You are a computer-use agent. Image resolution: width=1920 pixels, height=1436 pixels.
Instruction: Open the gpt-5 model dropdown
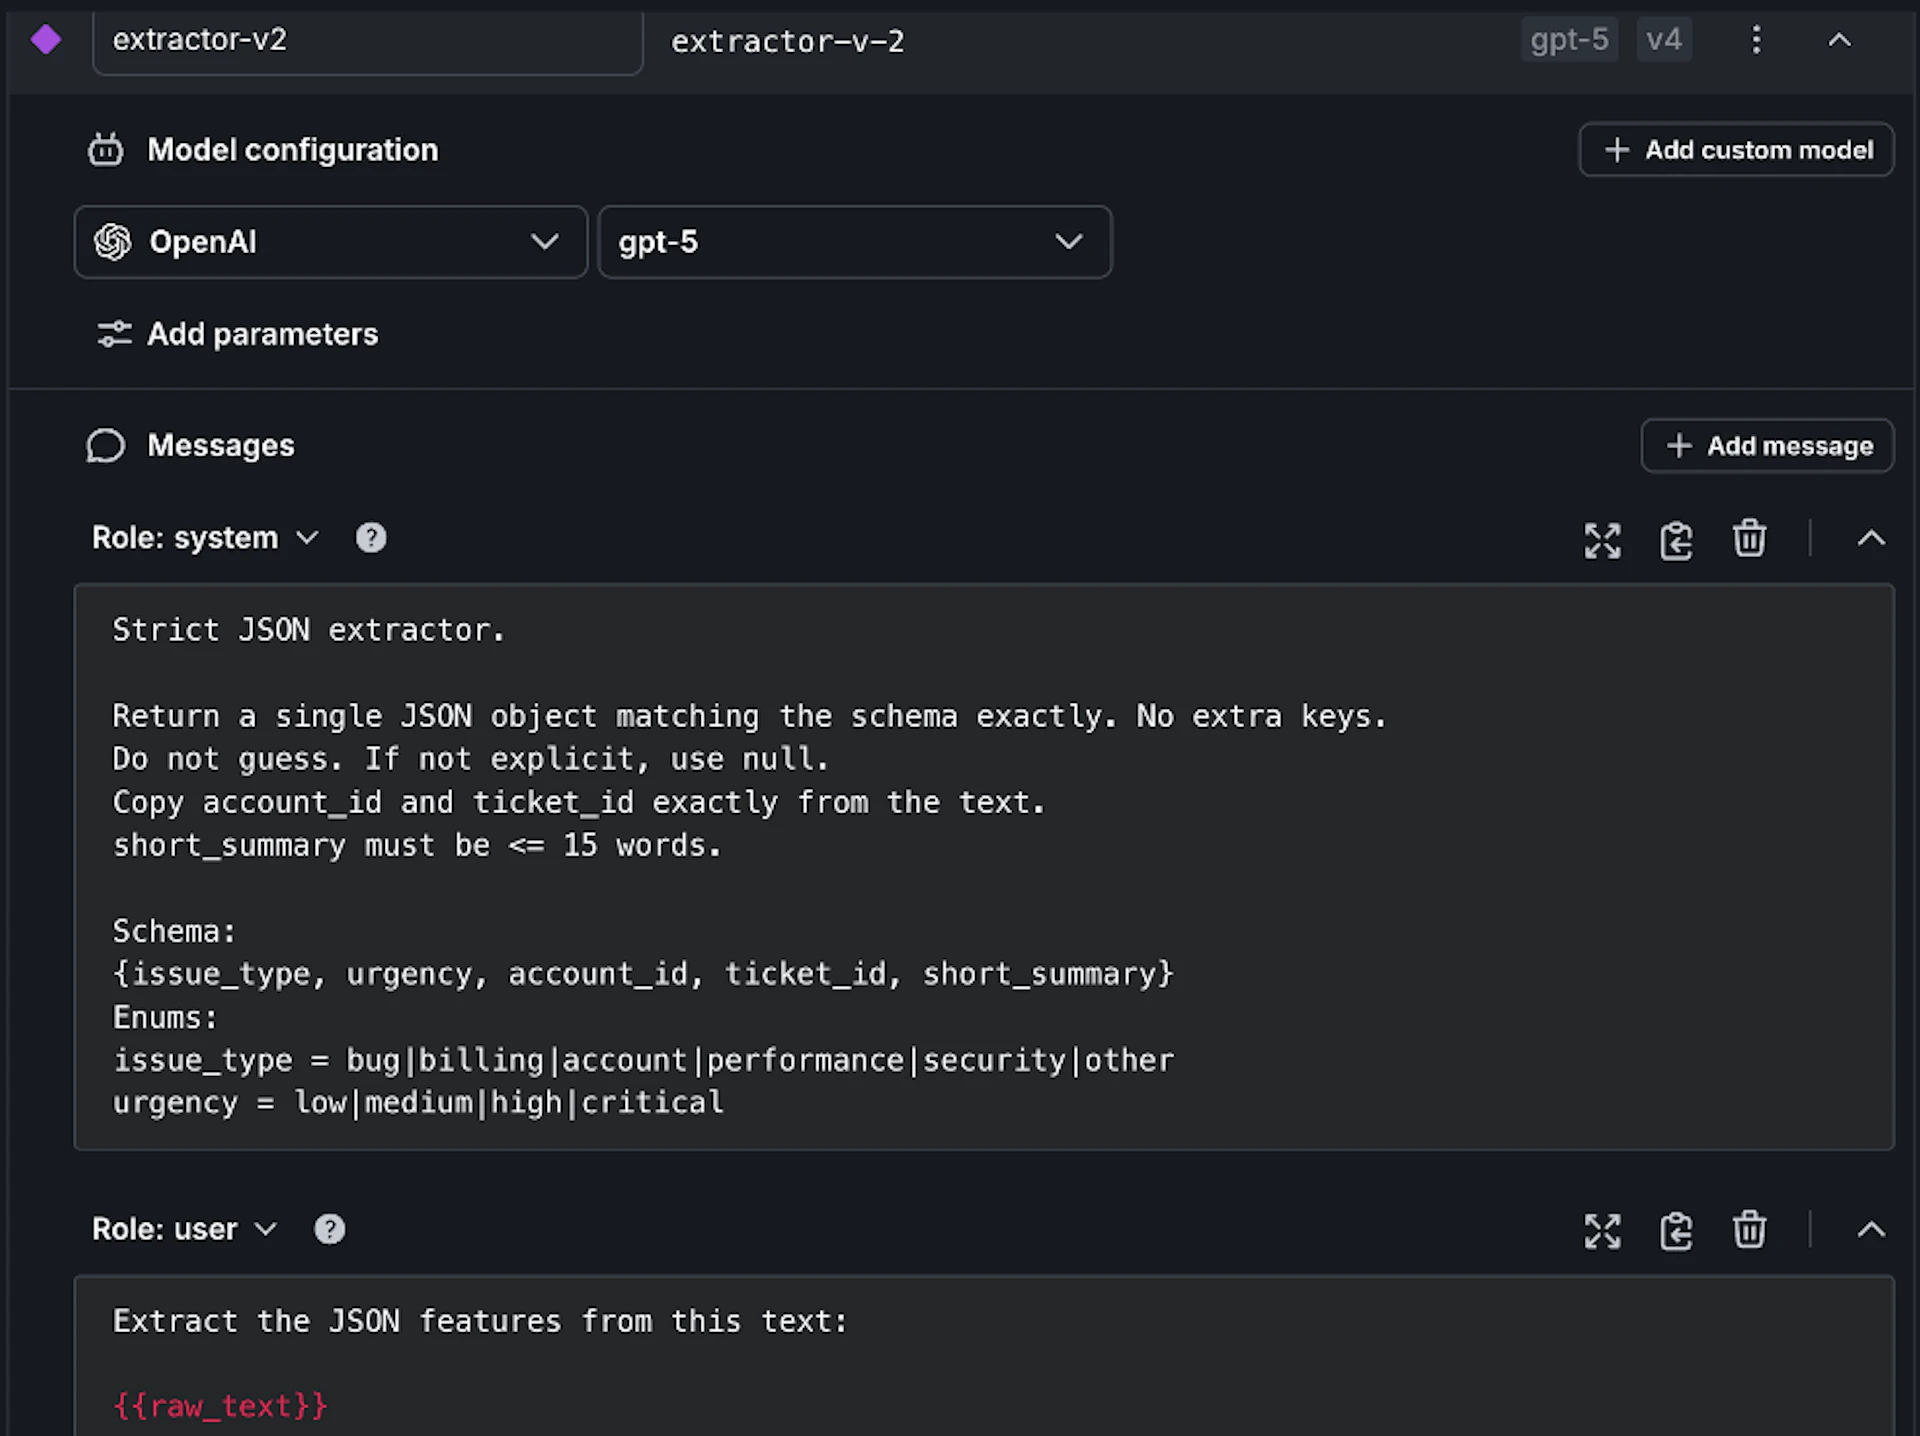tap(854, 242)
